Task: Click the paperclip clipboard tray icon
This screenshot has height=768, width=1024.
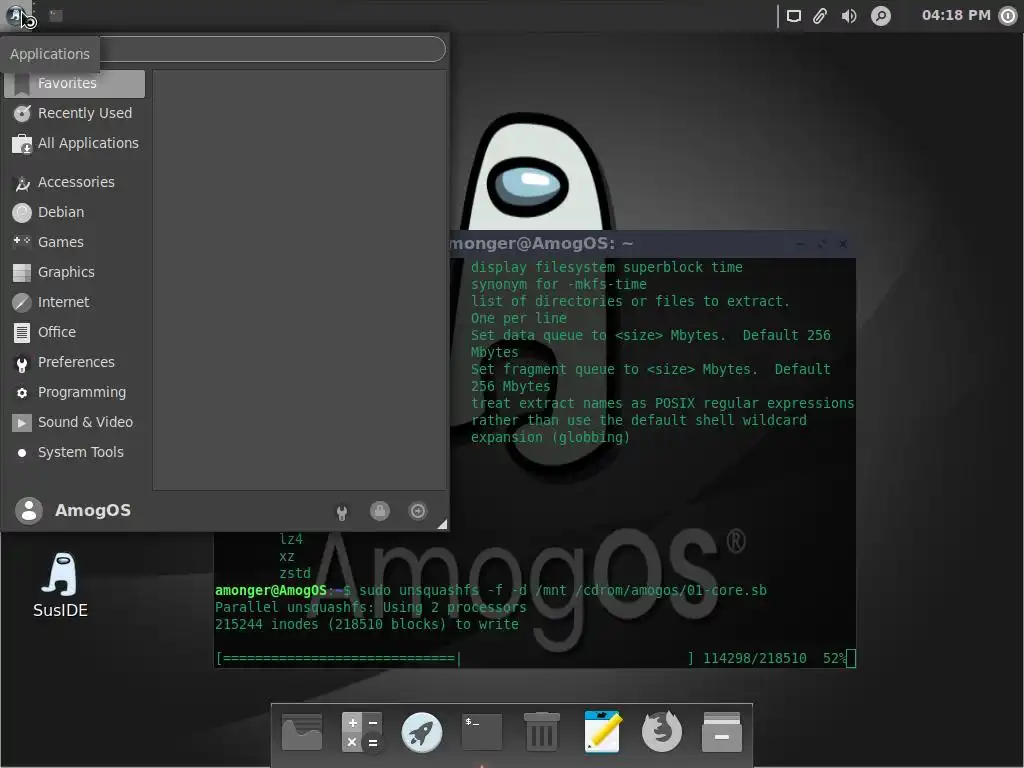Action: [820, 16]
